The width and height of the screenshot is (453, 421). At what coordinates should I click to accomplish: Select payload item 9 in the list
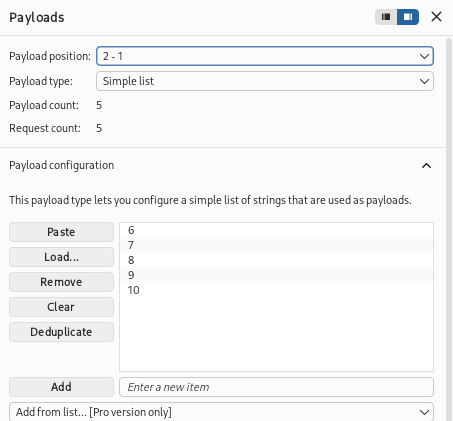[276, 275]
